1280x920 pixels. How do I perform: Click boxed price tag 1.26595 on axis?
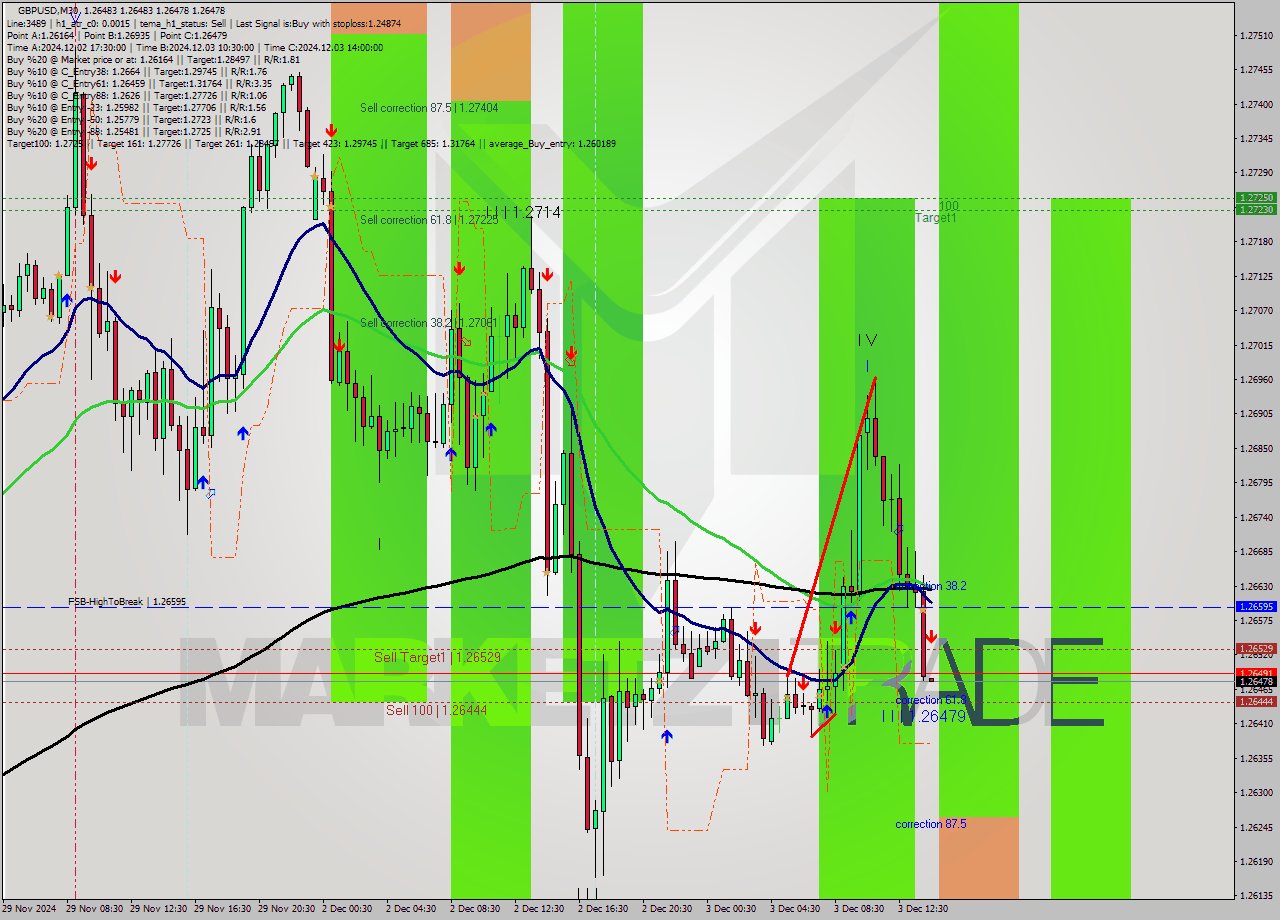coord(1255,607)
